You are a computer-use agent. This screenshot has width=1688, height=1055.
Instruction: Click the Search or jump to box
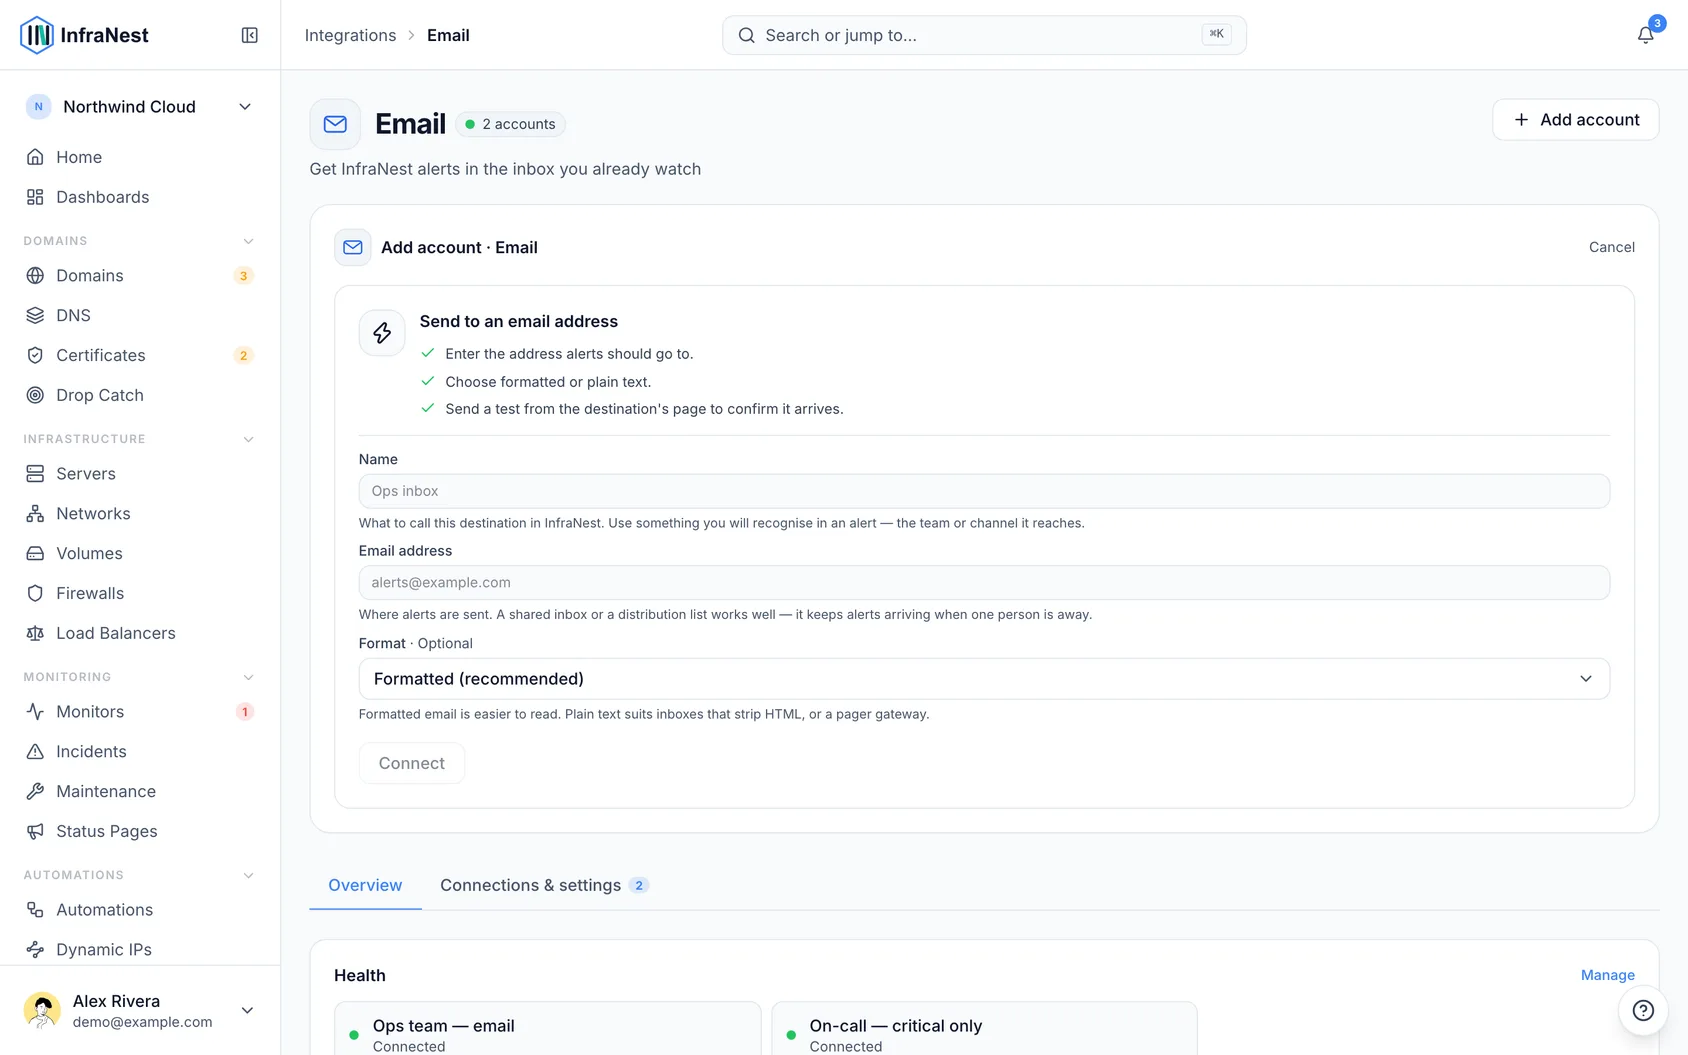[x=984, y=35]
